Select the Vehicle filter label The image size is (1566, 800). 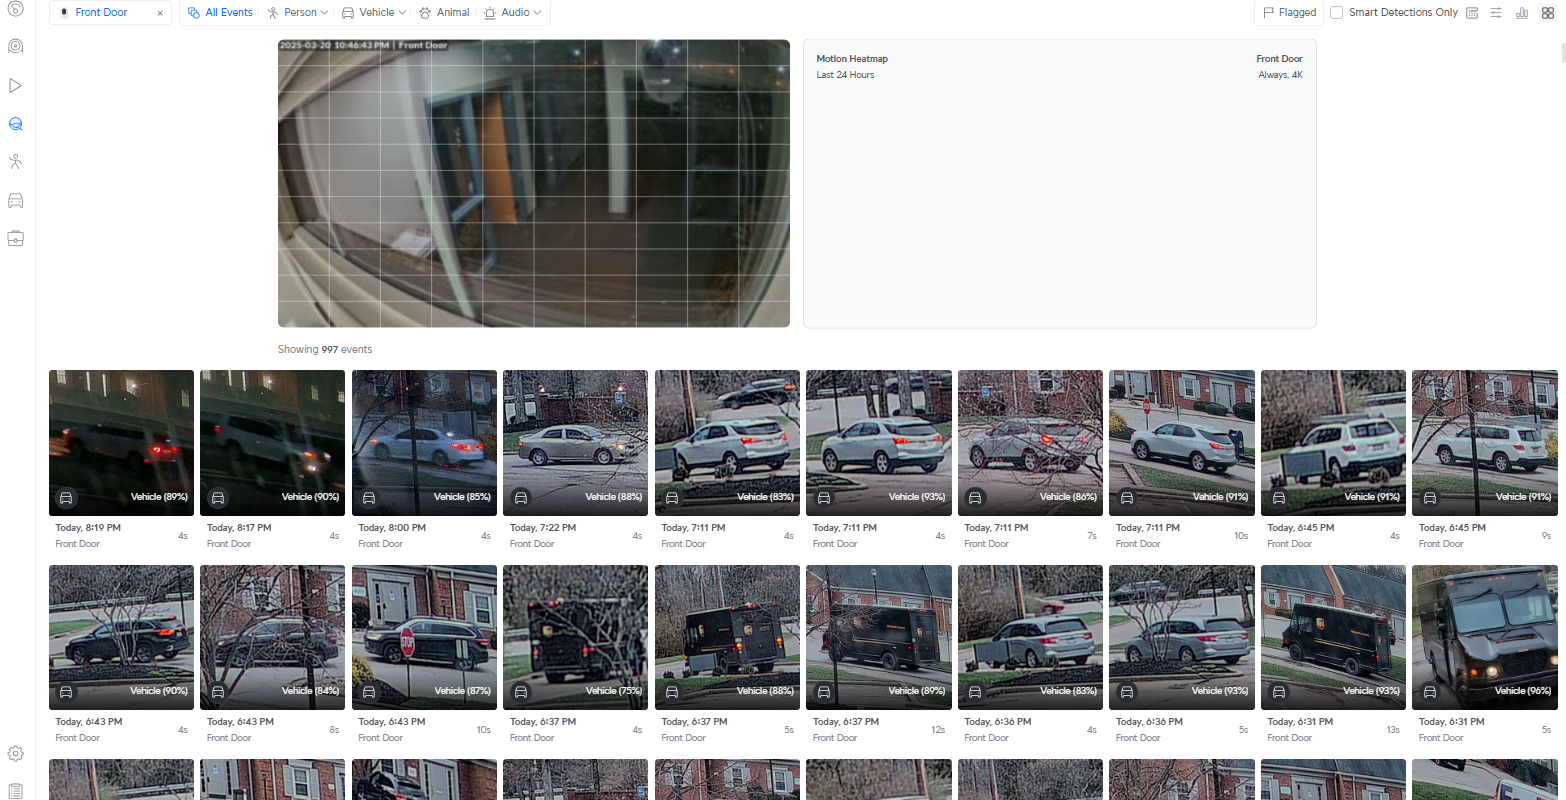coord(376,13)
